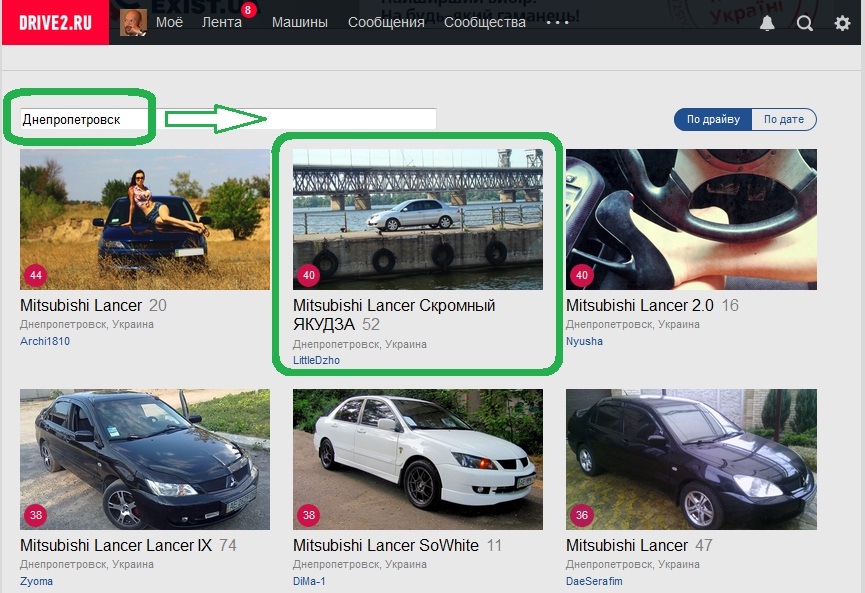Open user Nyusha profile link
This screenshot has width=865, height=593.
(x=584, y=341)
